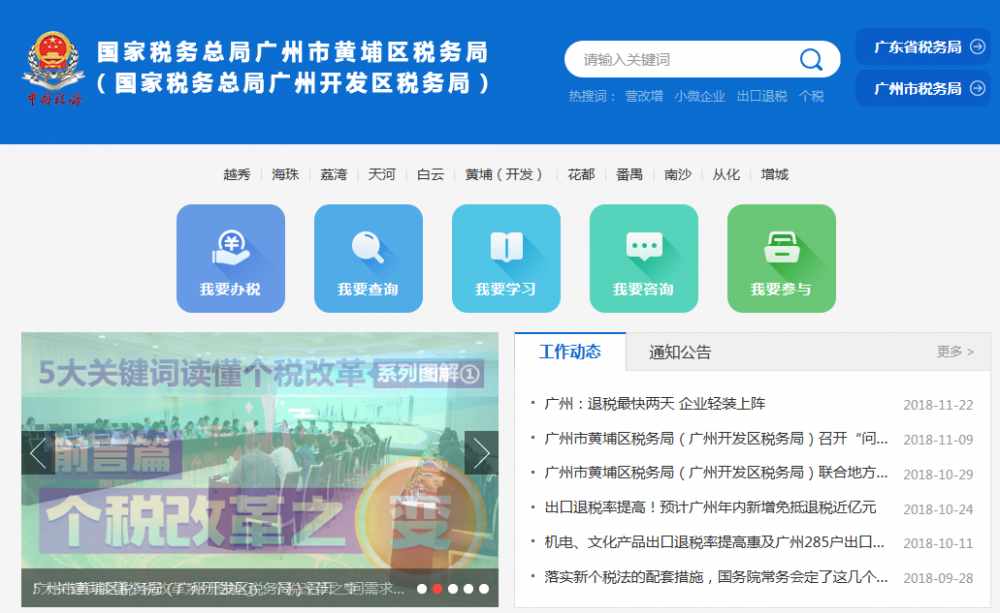Click the second carousel dot indicator

(x=437, y=591)
